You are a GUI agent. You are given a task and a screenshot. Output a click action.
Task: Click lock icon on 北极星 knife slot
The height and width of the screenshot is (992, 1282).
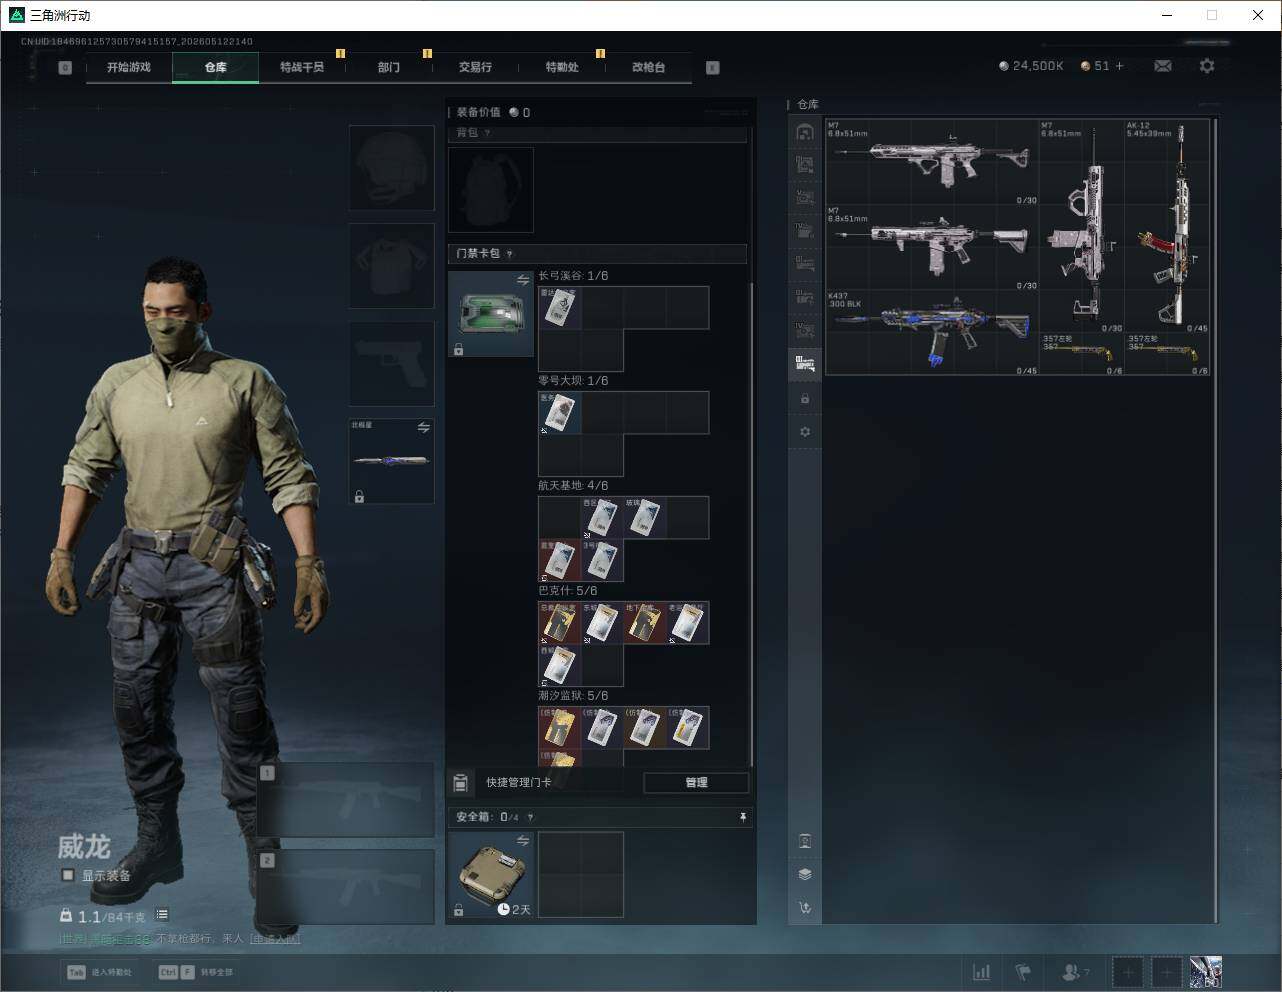tap(359, 496)
